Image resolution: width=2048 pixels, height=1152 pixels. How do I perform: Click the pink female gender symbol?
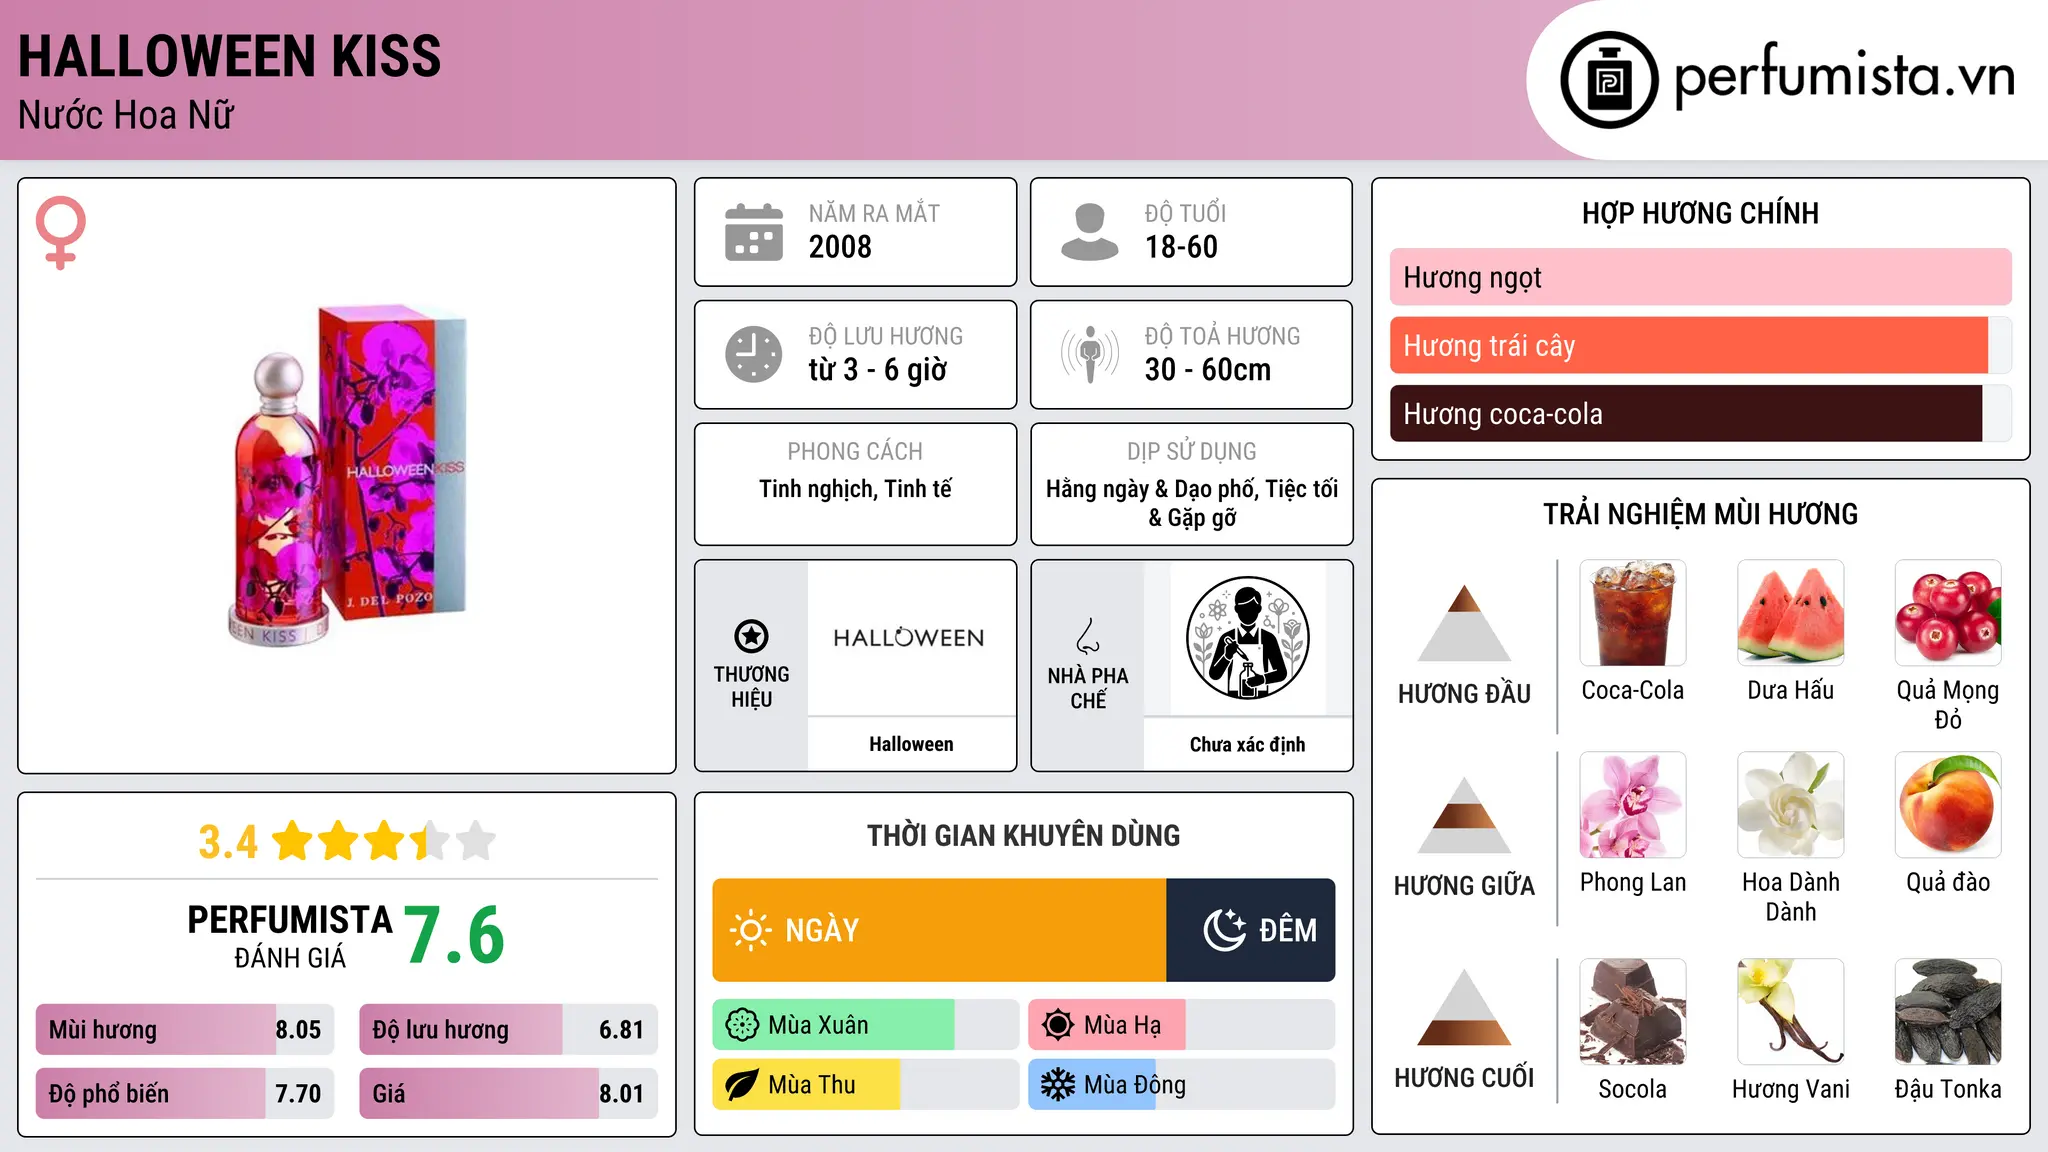pyautogui.click(x=61, y=232)
